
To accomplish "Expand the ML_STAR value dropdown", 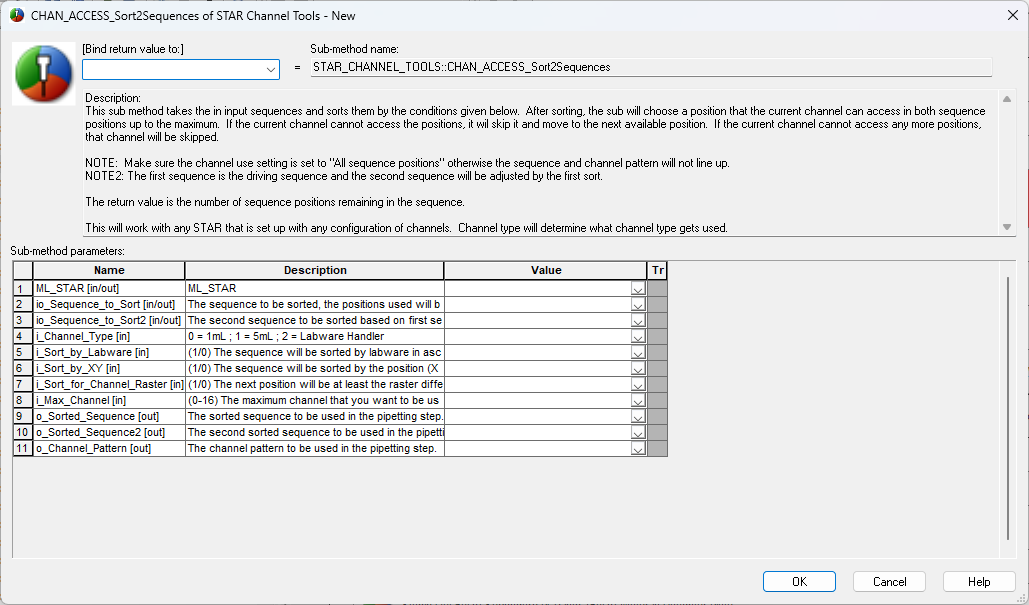I will pyautogui.click(x=638, y=288).
